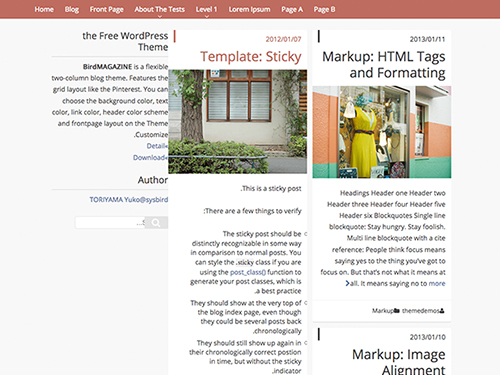Click the yellow dress shop thumbnail
The height and width of the screenshot is (375, 500).
pos(382,132)
